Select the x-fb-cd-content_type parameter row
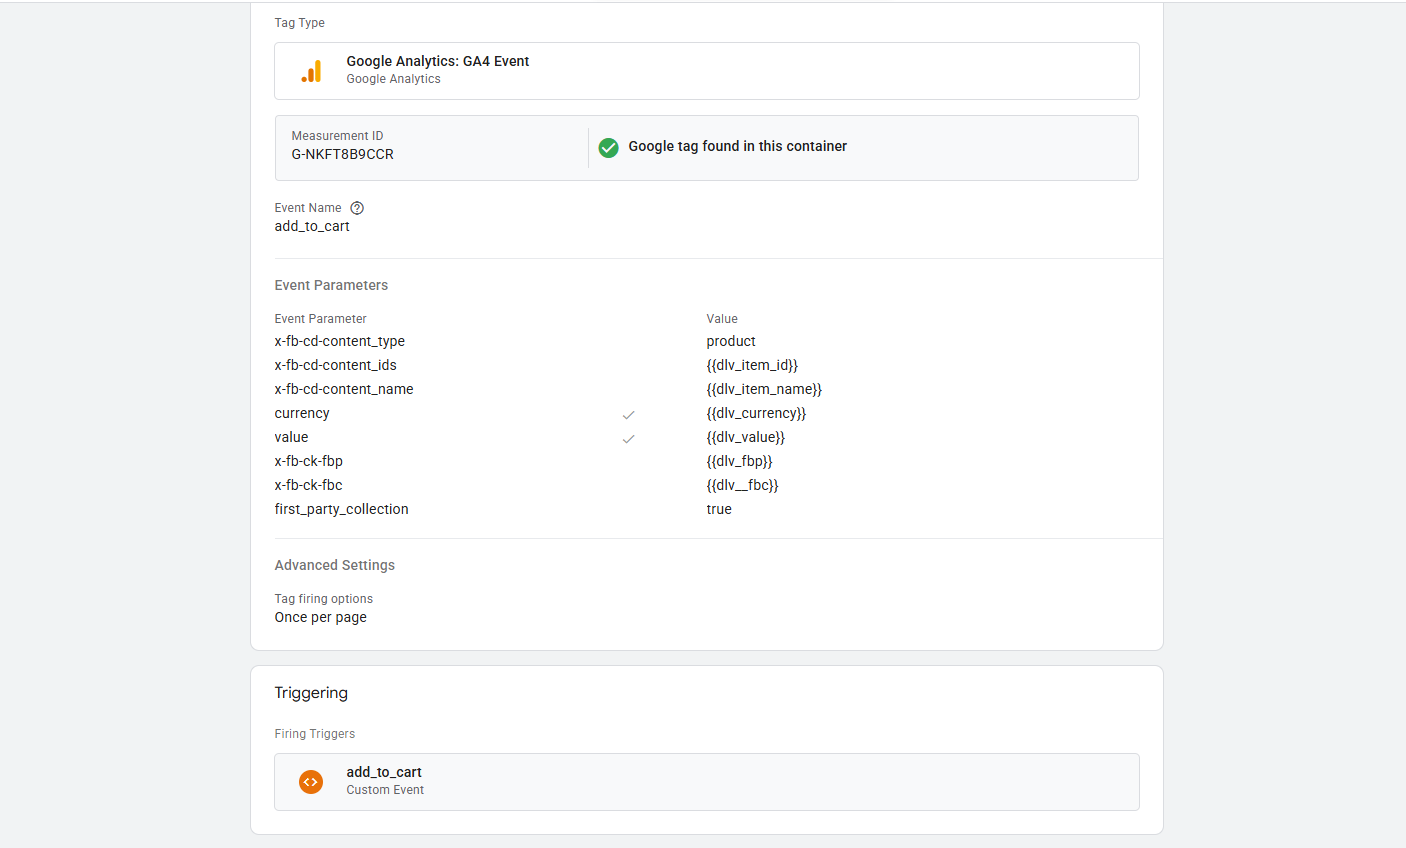Image resolution: width=1406 pixels, height=848 pixels. point(339,341)
